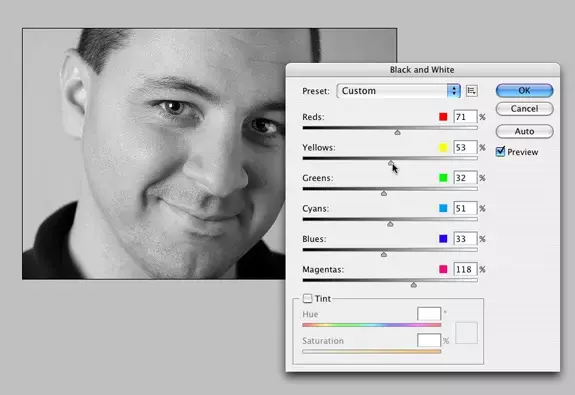The height and width of the screenshot is (395, 575).
Task: Click the Blues value field showing 33
Action: tap(465, 239)
